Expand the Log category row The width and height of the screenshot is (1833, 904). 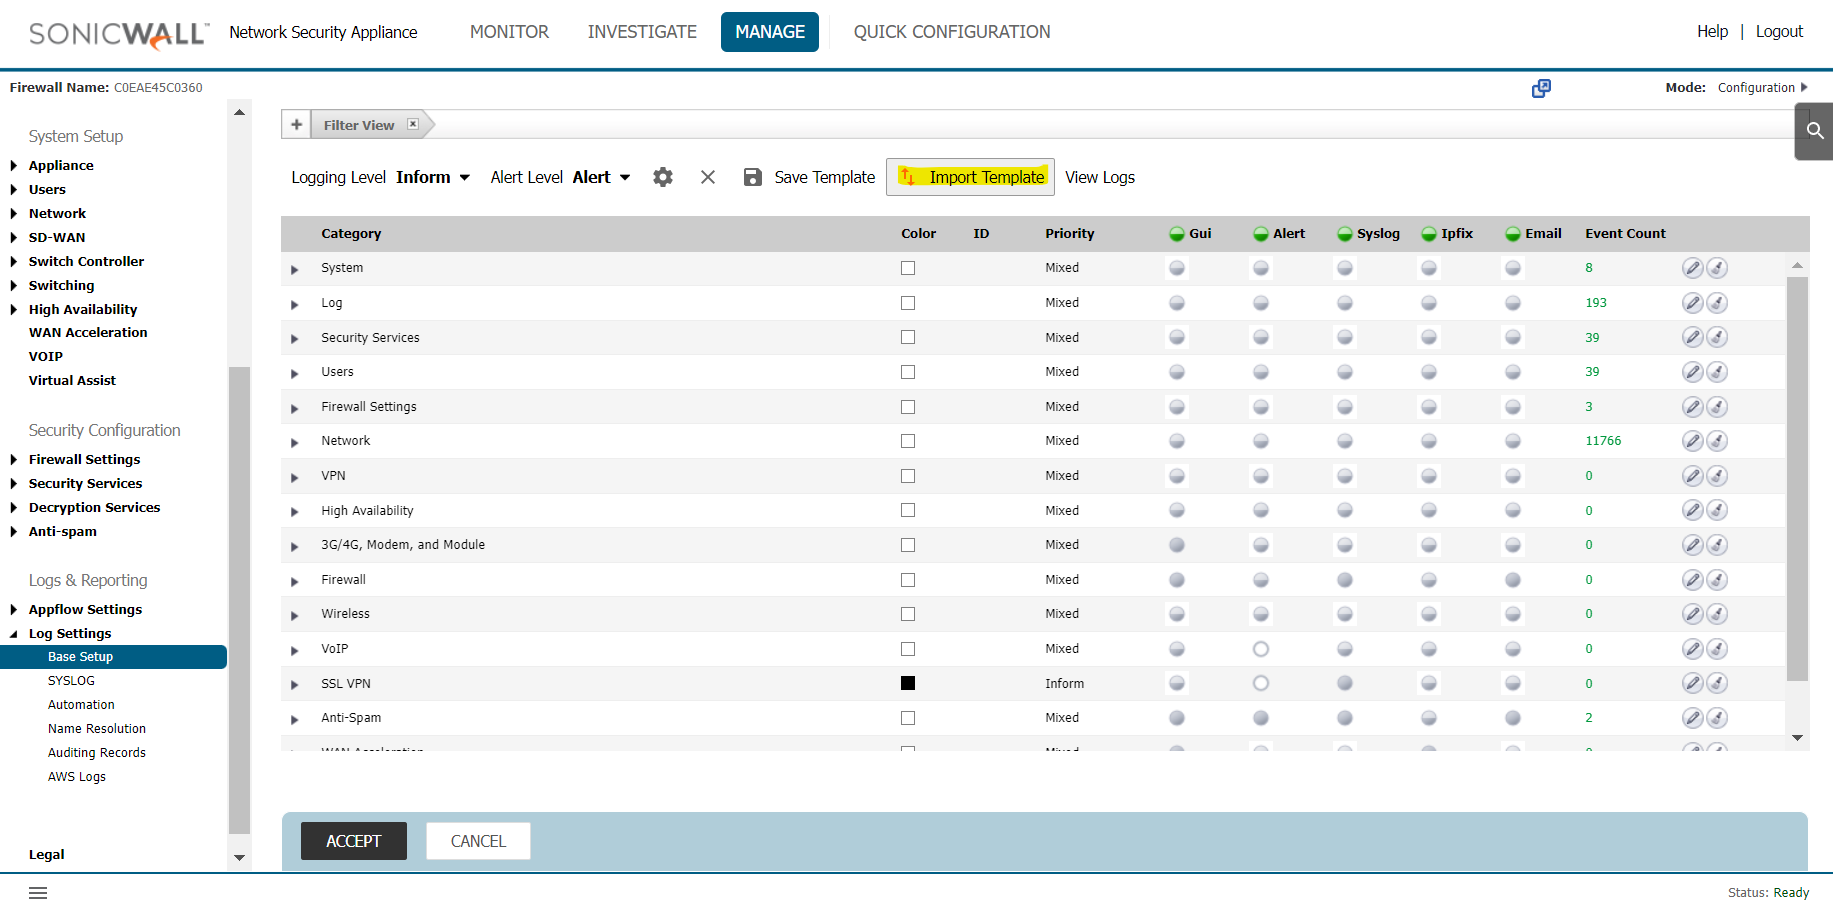[x=295, y=305]
